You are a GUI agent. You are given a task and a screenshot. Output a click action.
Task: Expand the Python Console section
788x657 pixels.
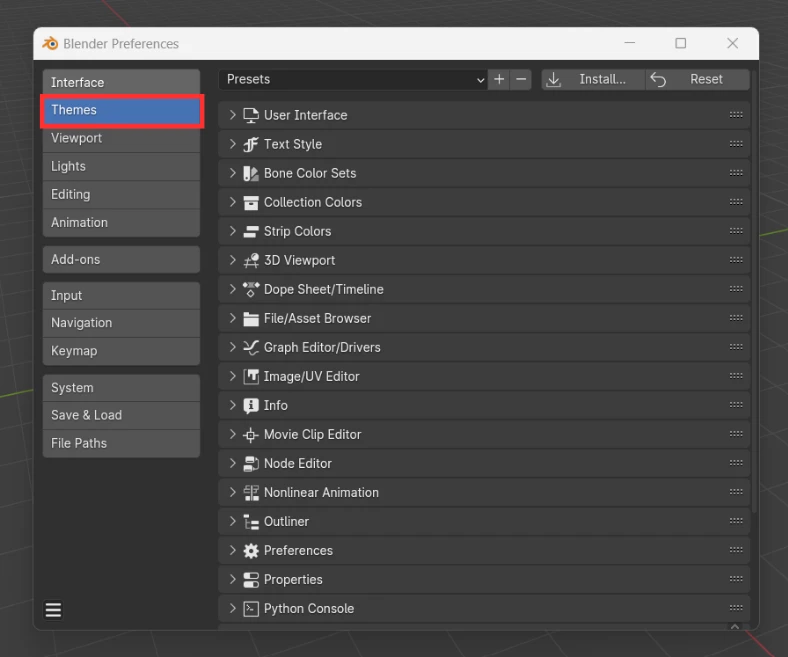(232, 608)
